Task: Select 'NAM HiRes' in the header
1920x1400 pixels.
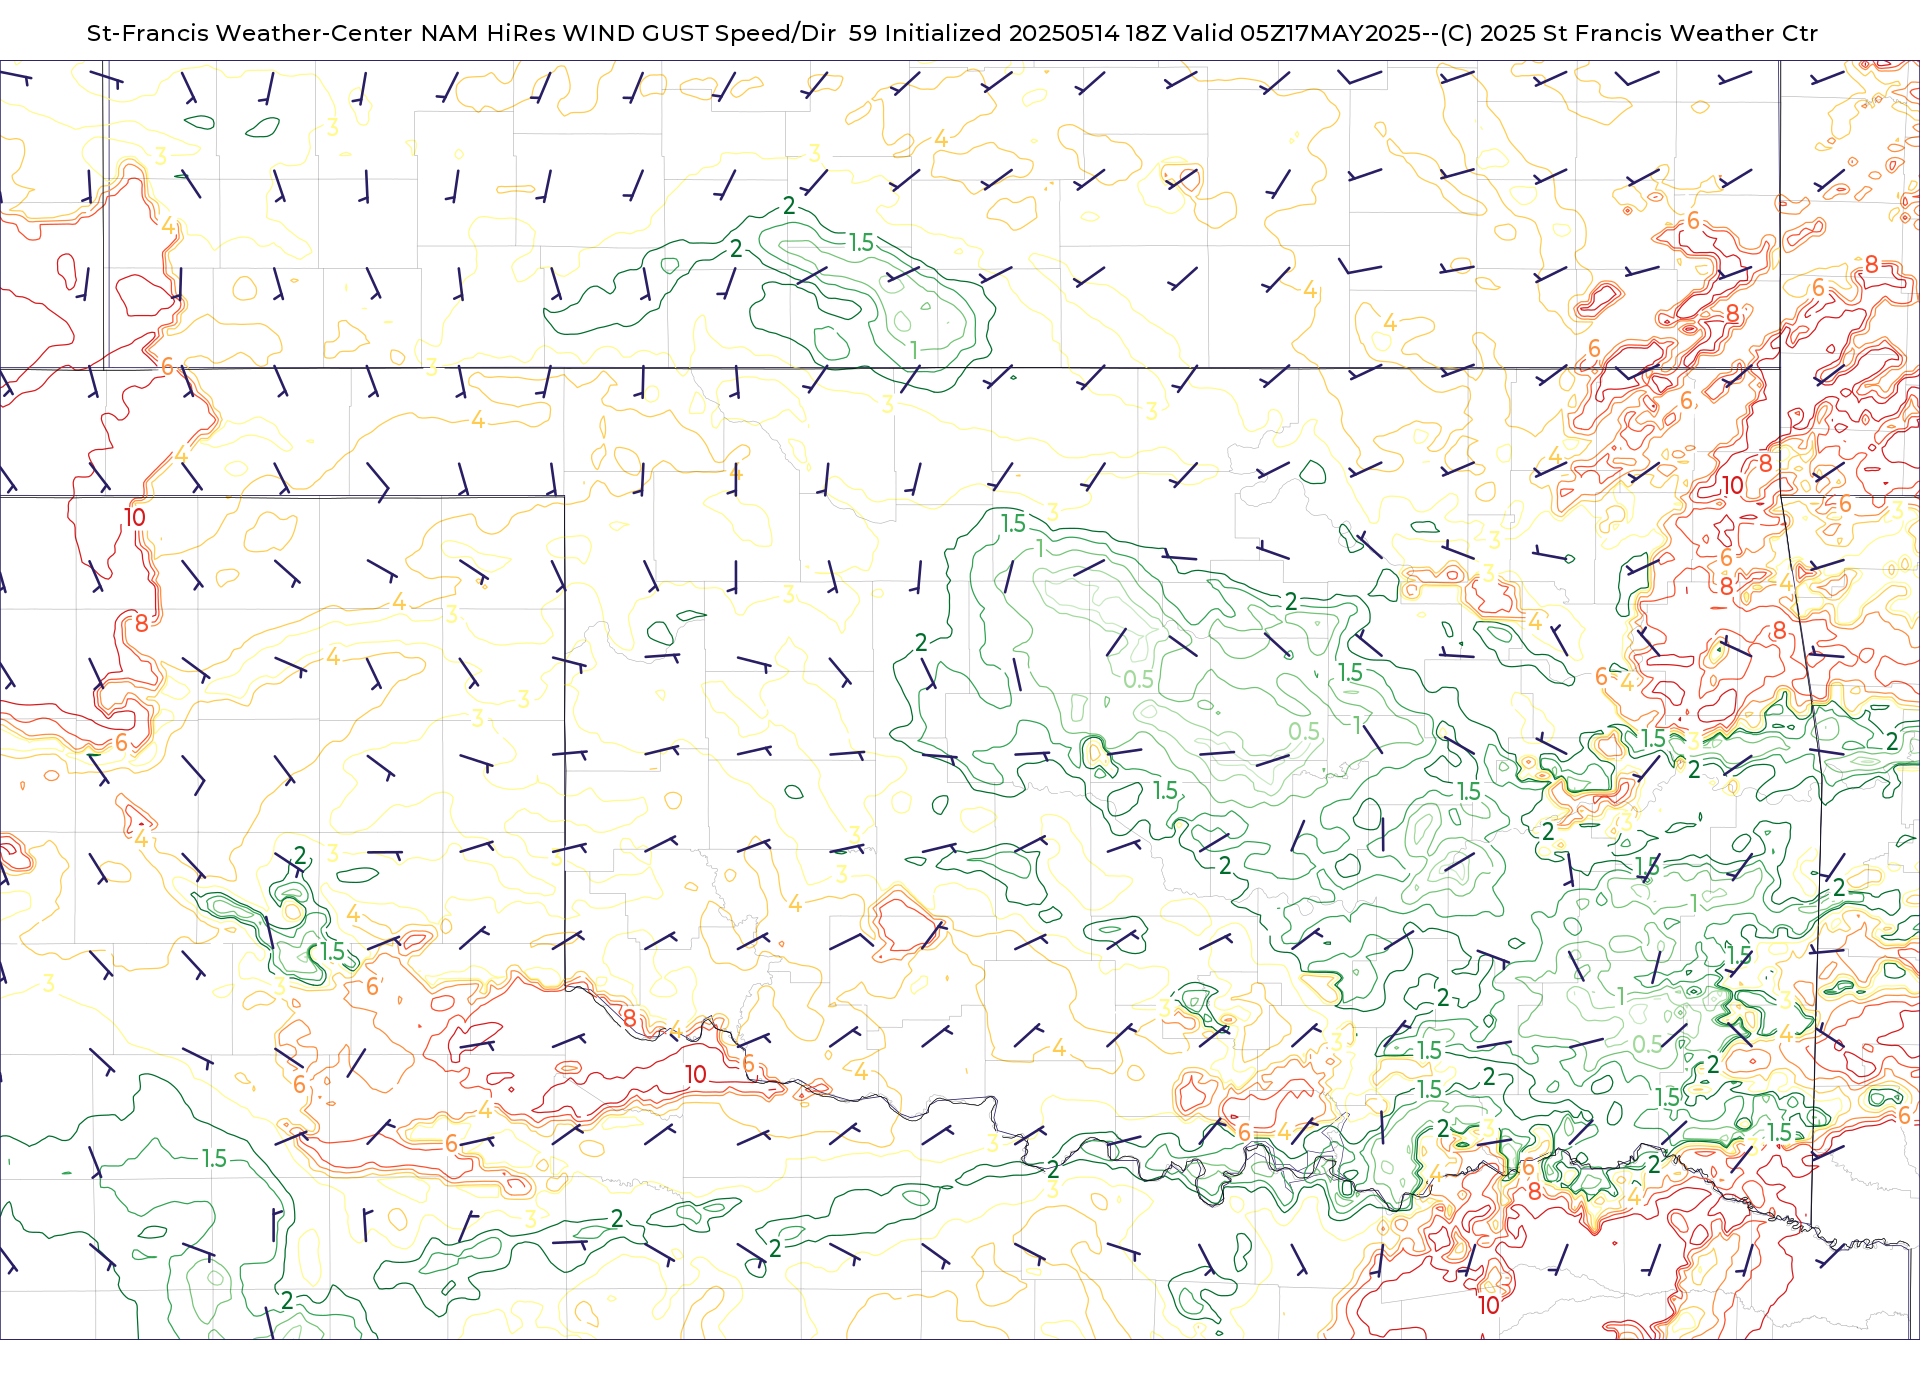Action: pos(489,33)
